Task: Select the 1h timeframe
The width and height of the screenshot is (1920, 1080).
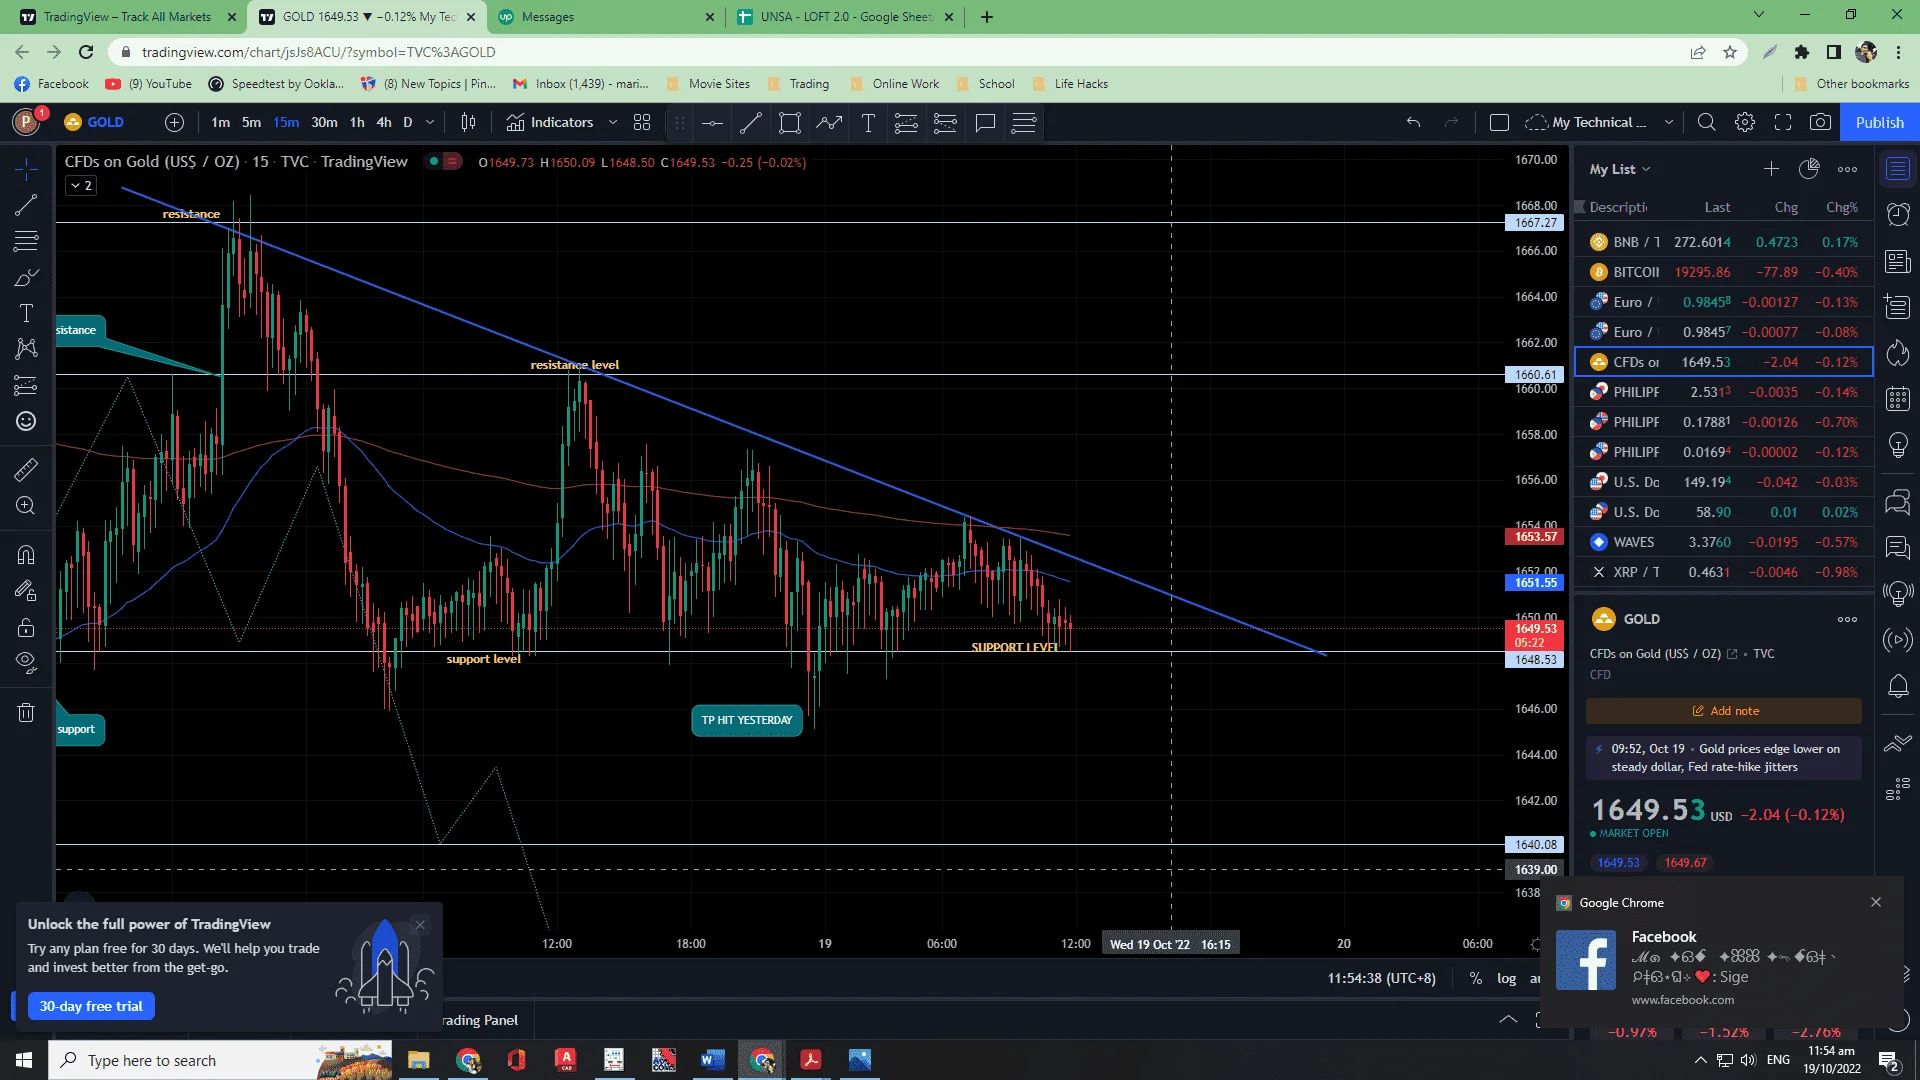Action: pyautogui.click(x=357, y=122)
